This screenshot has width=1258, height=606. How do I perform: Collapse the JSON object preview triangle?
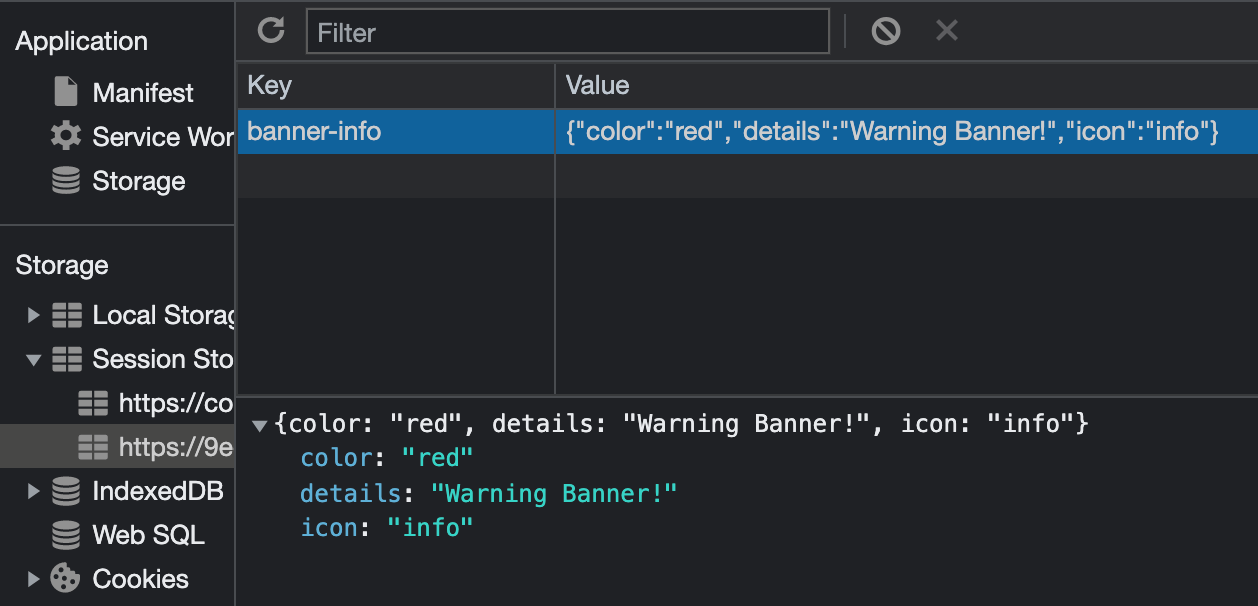pyautogui.click(x=259, y=425)
